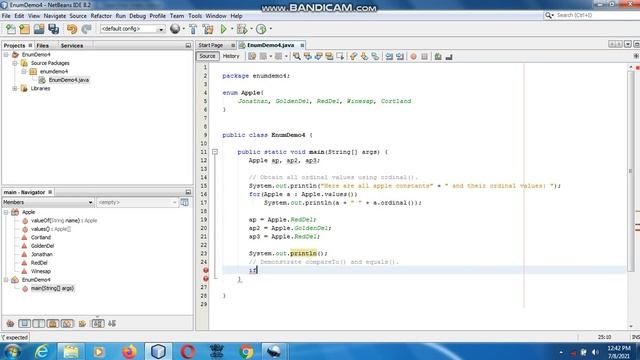
Task: Click the New Project toolbar icon
Action: (x=25, y=29)
